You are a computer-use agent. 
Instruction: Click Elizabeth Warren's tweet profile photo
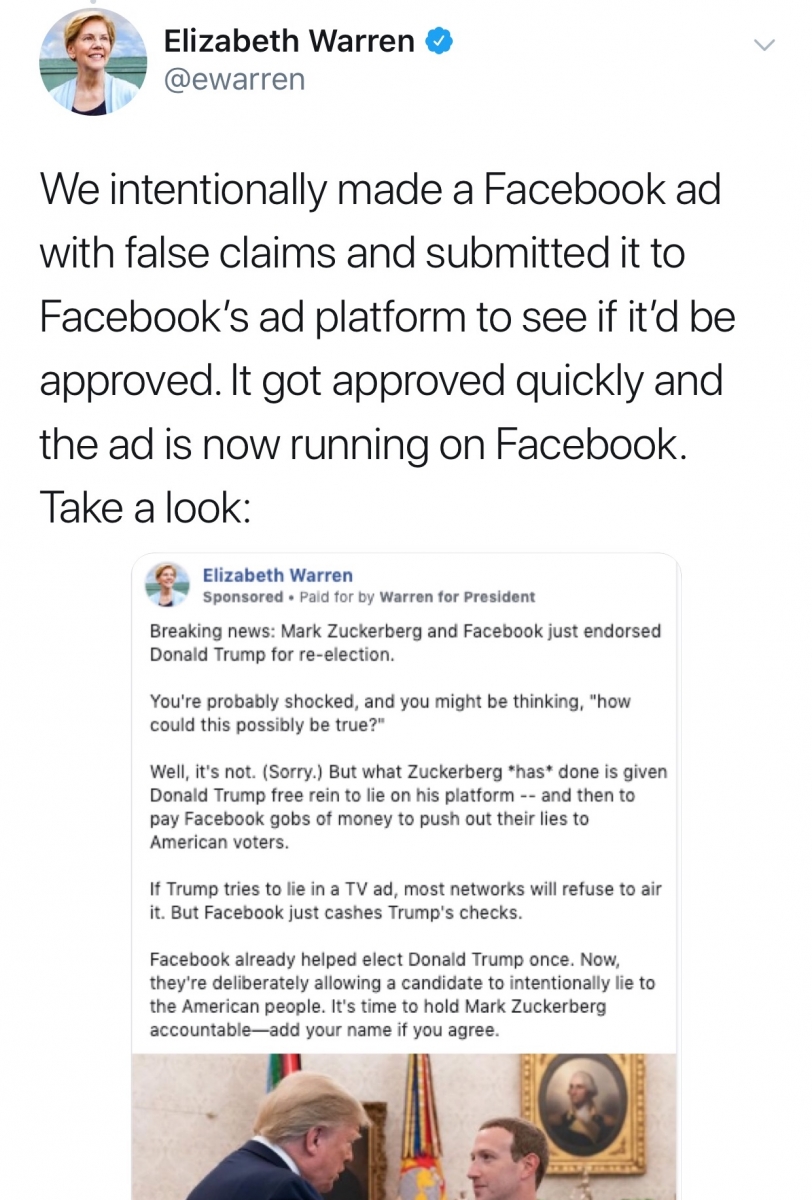(92, 62)
